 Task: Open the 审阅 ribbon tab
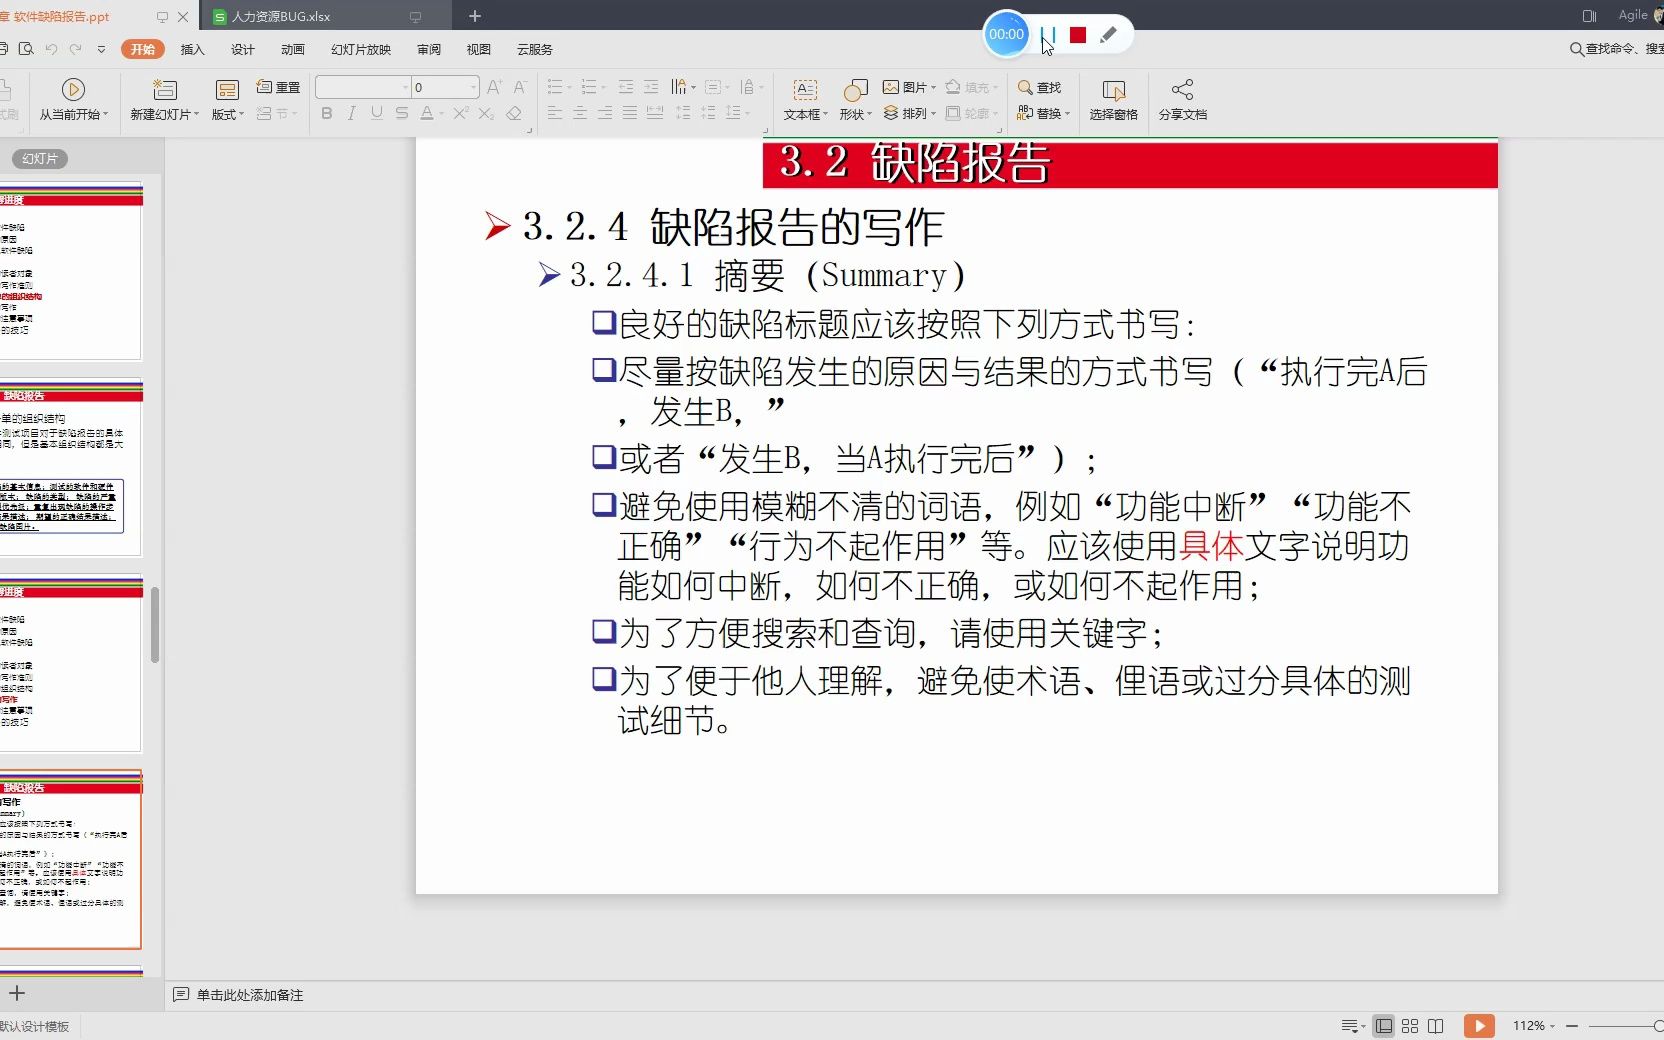[429, 49]
